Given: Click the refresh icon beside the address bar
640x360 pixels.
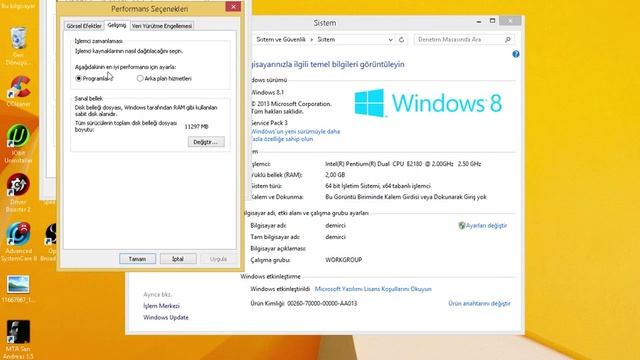Looking at the screenshot, I should [x=402, y=40].
